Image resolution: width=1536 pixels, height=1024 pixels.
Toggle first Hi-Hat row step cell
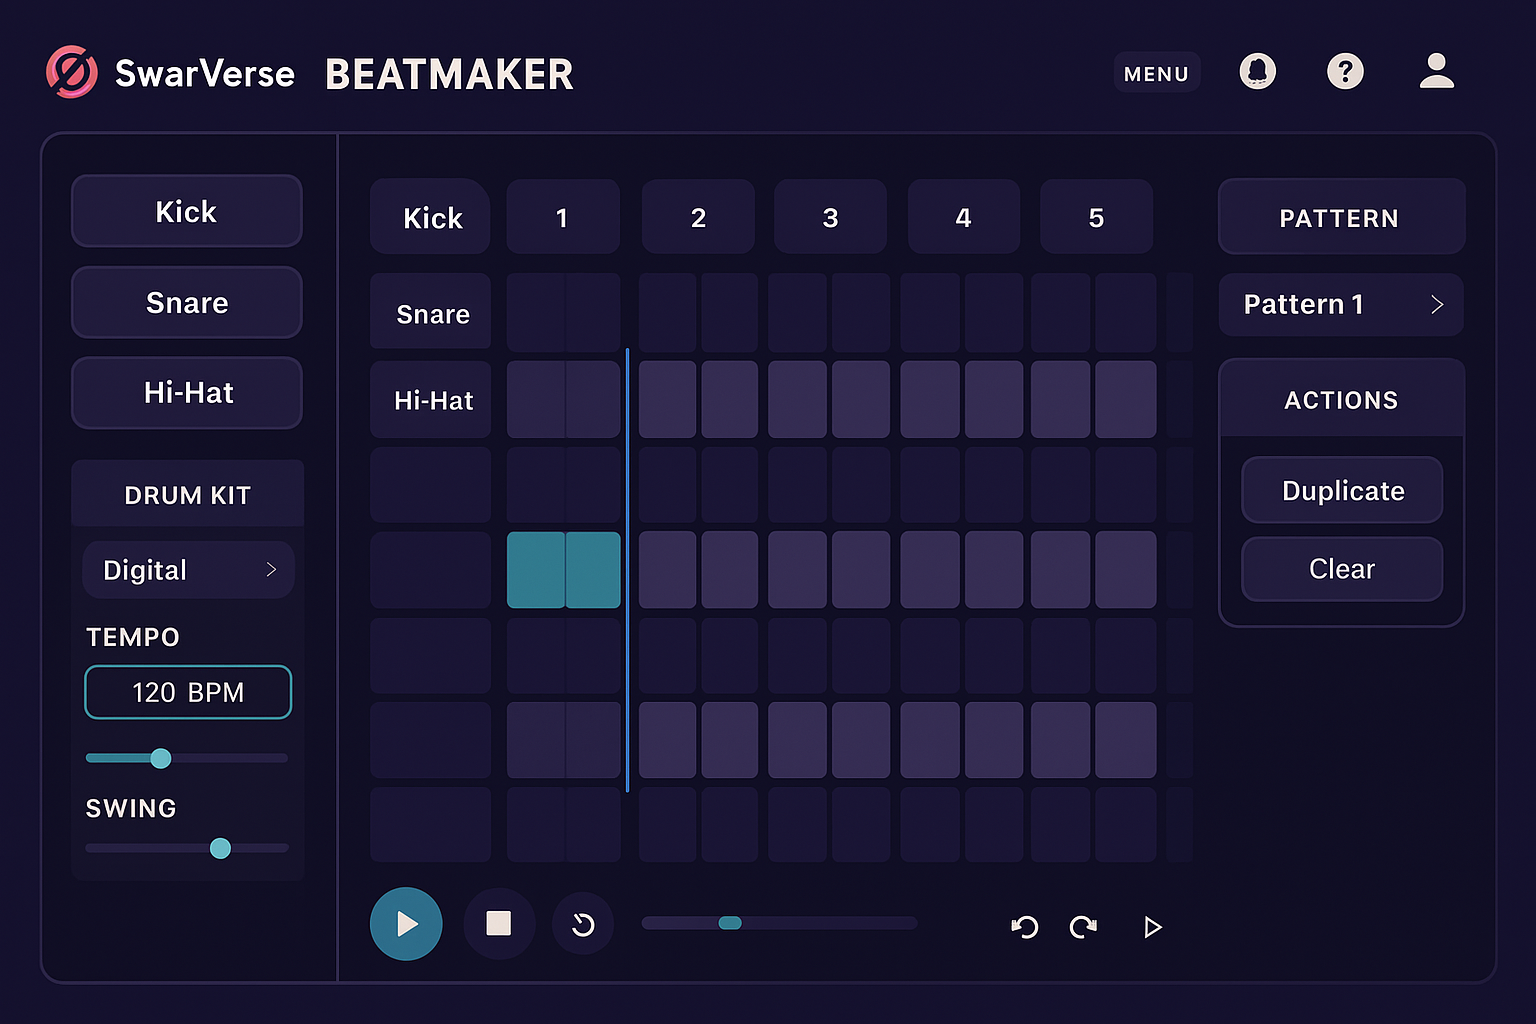(536, 400)
